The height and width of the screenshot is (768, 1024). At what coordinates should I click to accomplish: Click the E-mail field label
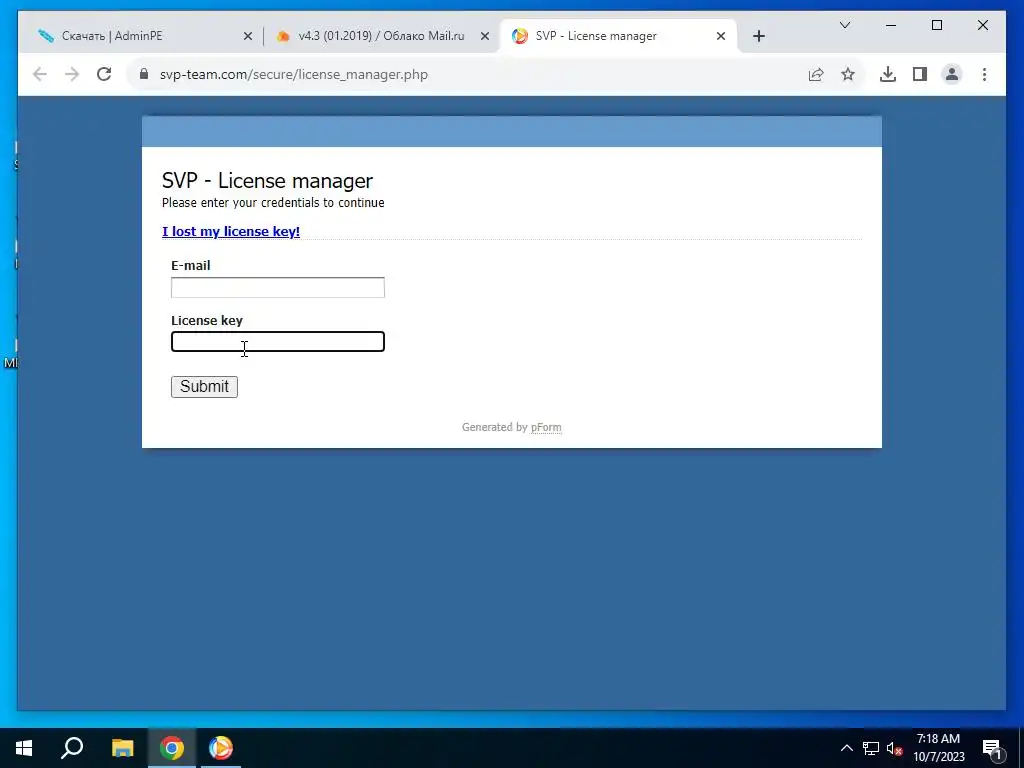191,265
